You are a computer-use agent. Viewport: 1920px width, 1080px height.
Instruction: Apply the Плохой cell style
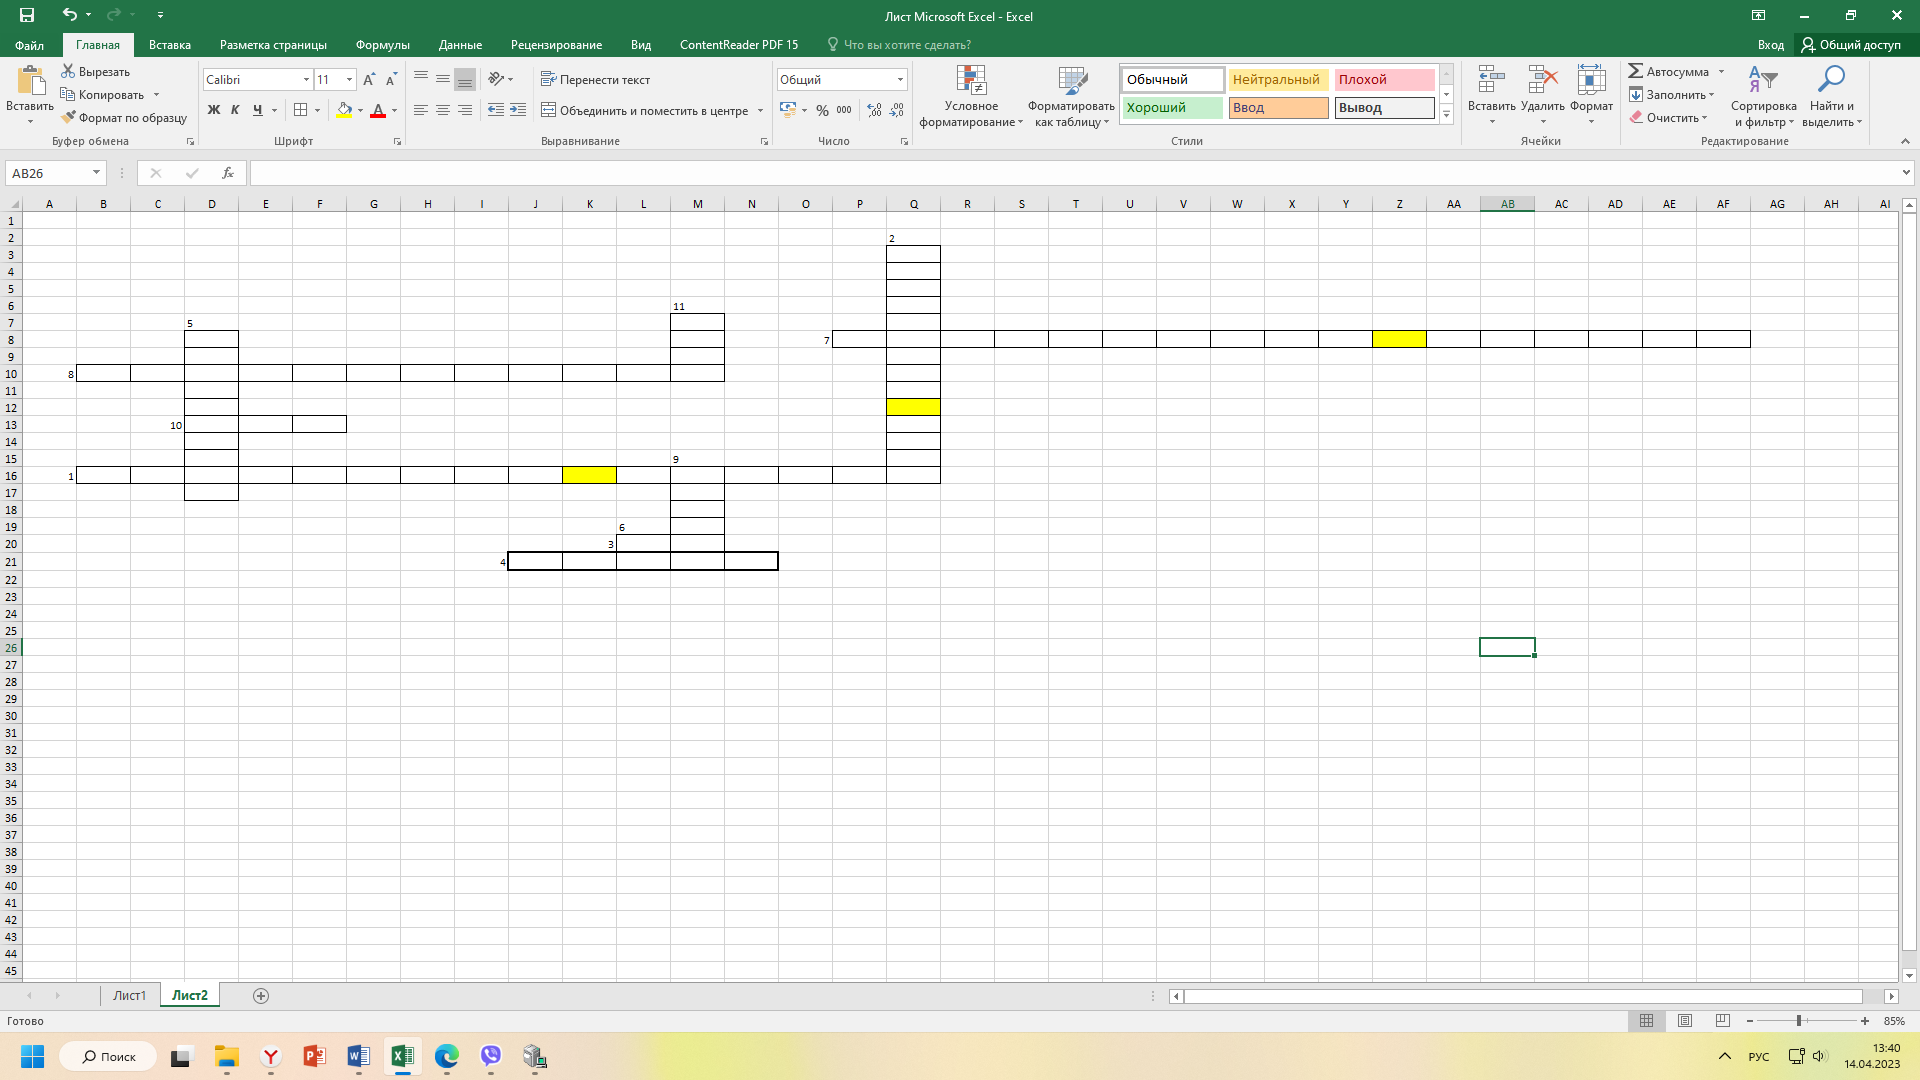[x=1384, y=79]
